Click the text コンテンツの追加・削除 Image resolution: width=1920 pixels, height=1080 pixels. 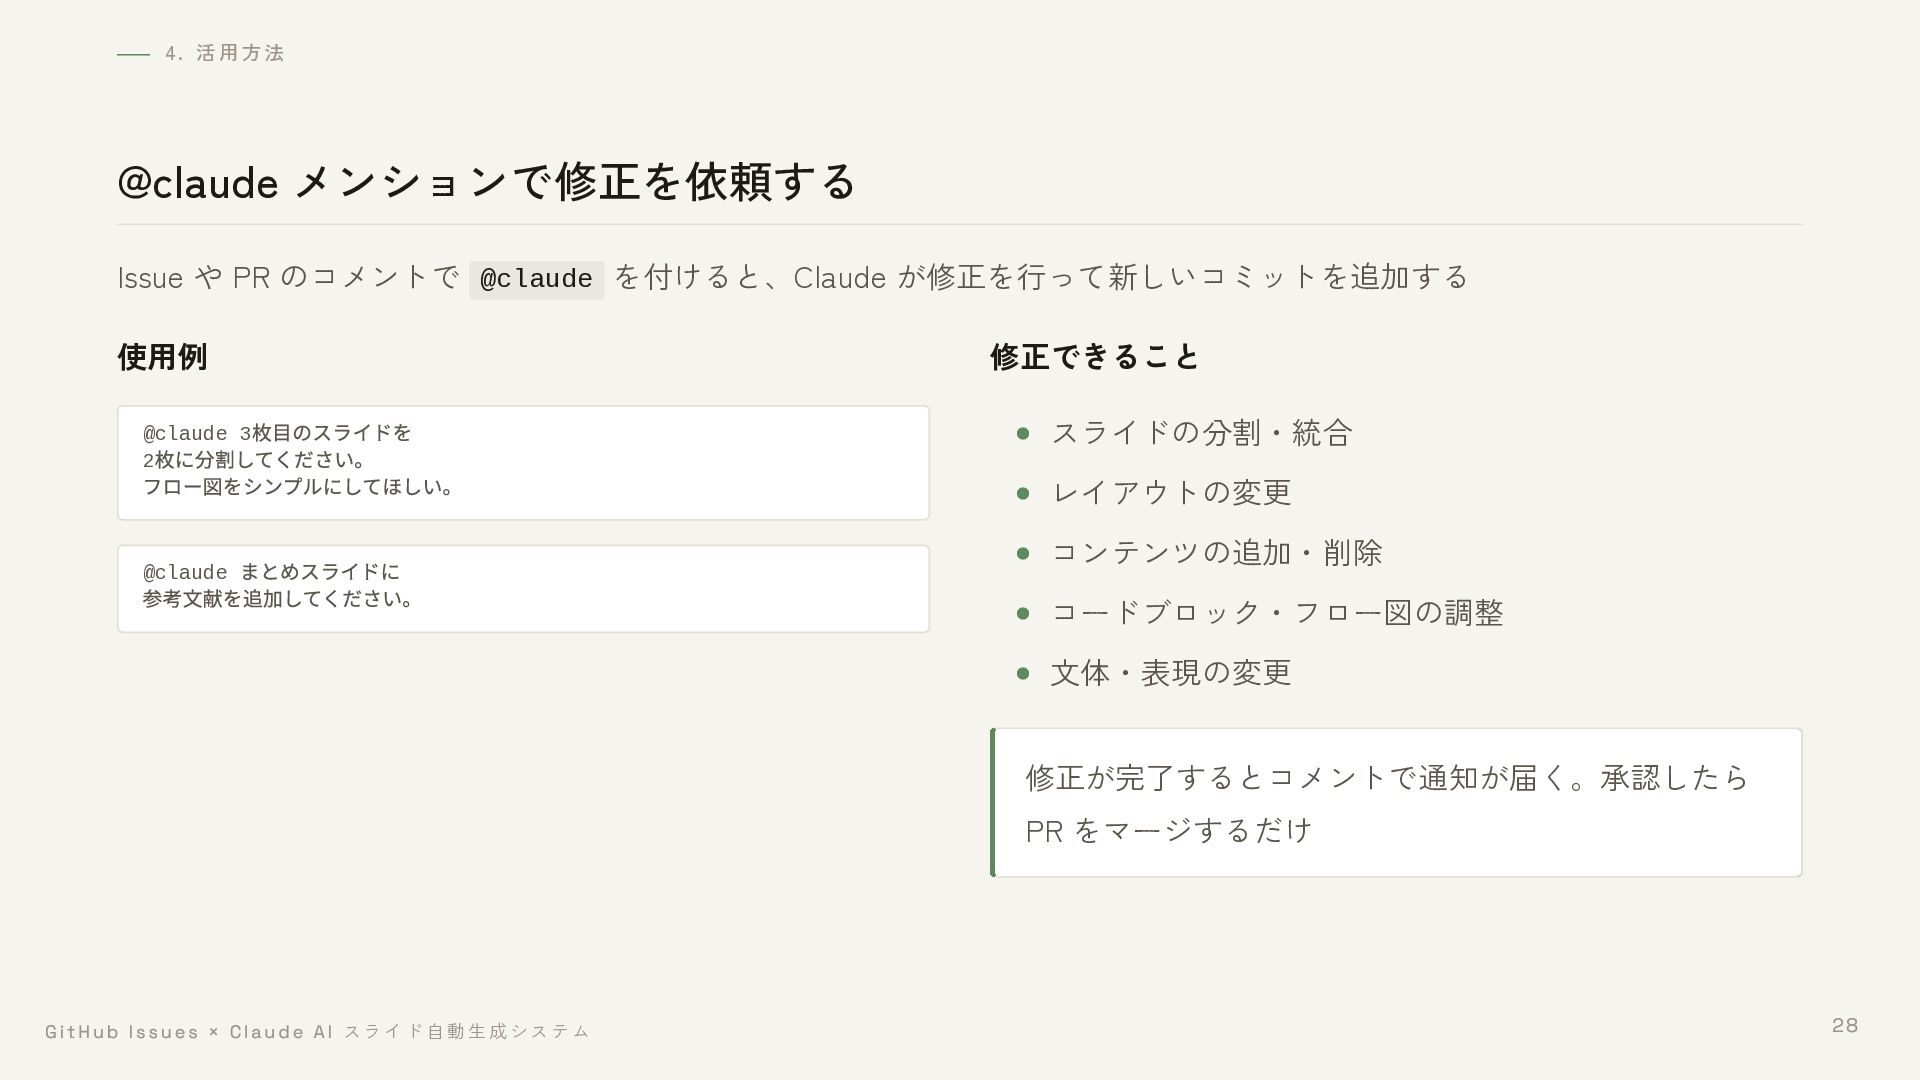[1217, 553]
